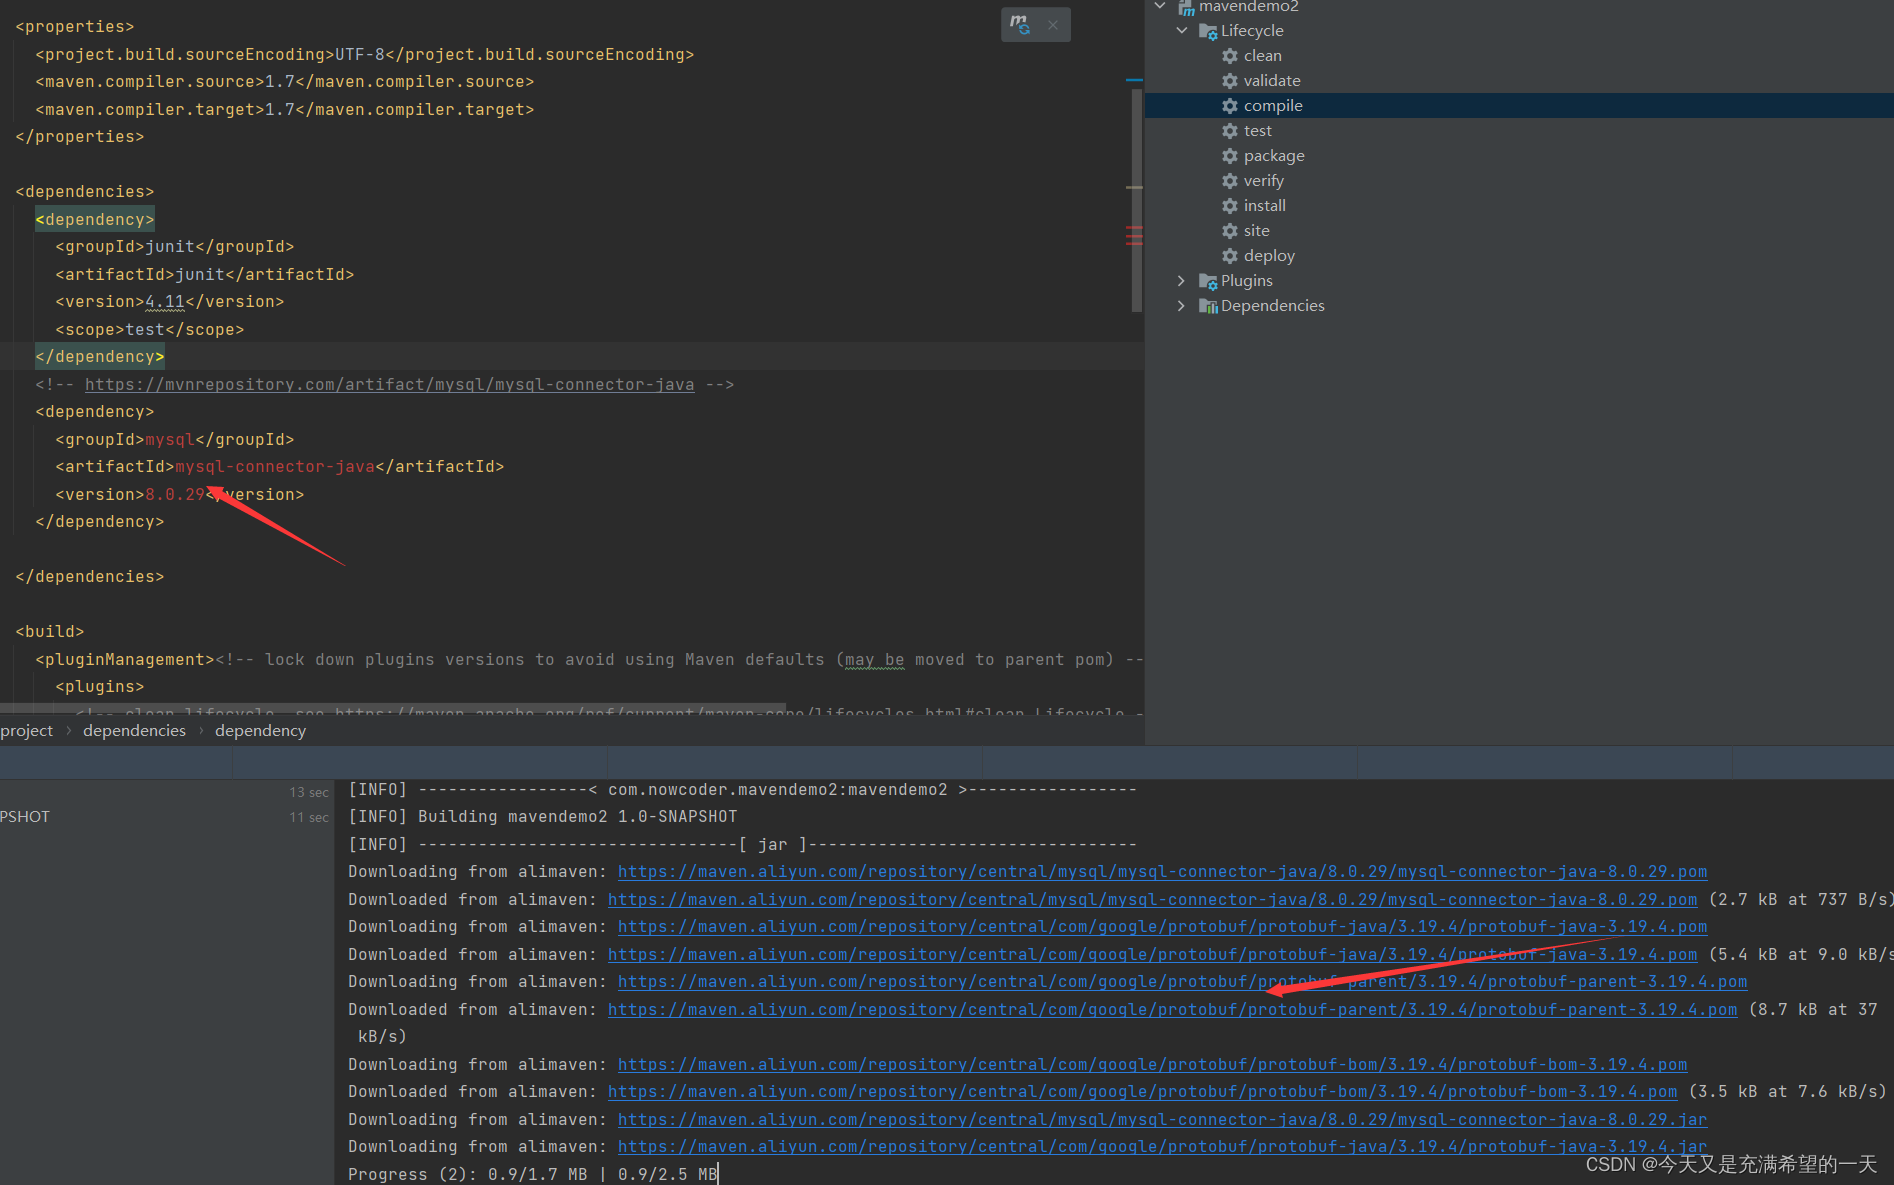This screenshot has width=1894, height=1185.
Task: Select the clean lifecycle label
Action: pos(1263,56)
